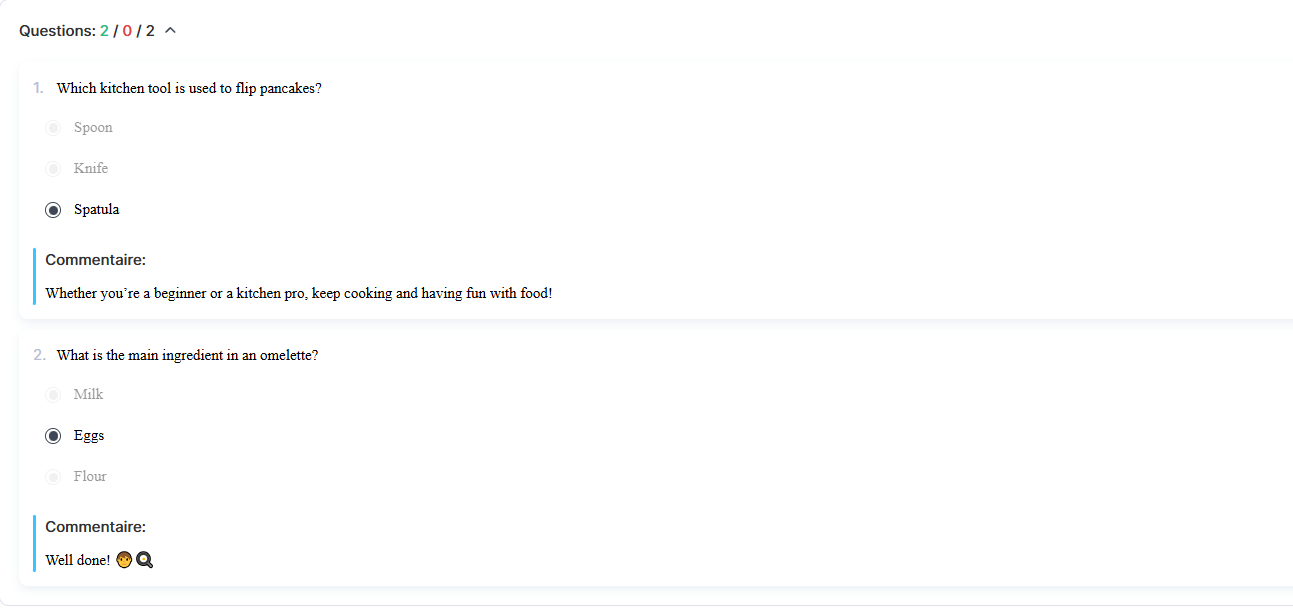The height and width of the screenshot is (610, 1293).
Task: Select the Eggs radio button
Action: tap(53, 436)
